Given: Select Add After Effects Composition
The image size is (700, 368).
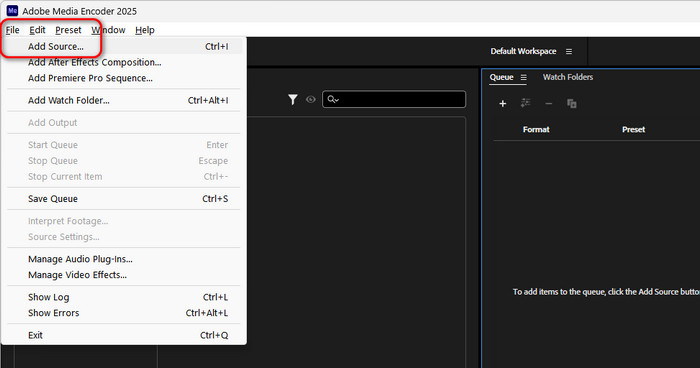Looking at the screenshot, I should (x=125, y=63).
